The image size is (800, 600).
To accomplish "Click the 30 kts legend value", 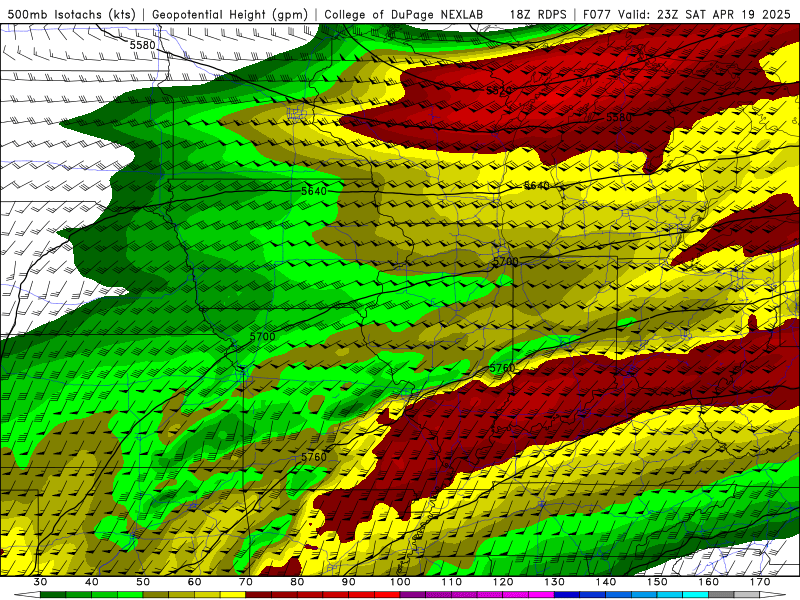I will pyautogui.click(x=40, y=582).
